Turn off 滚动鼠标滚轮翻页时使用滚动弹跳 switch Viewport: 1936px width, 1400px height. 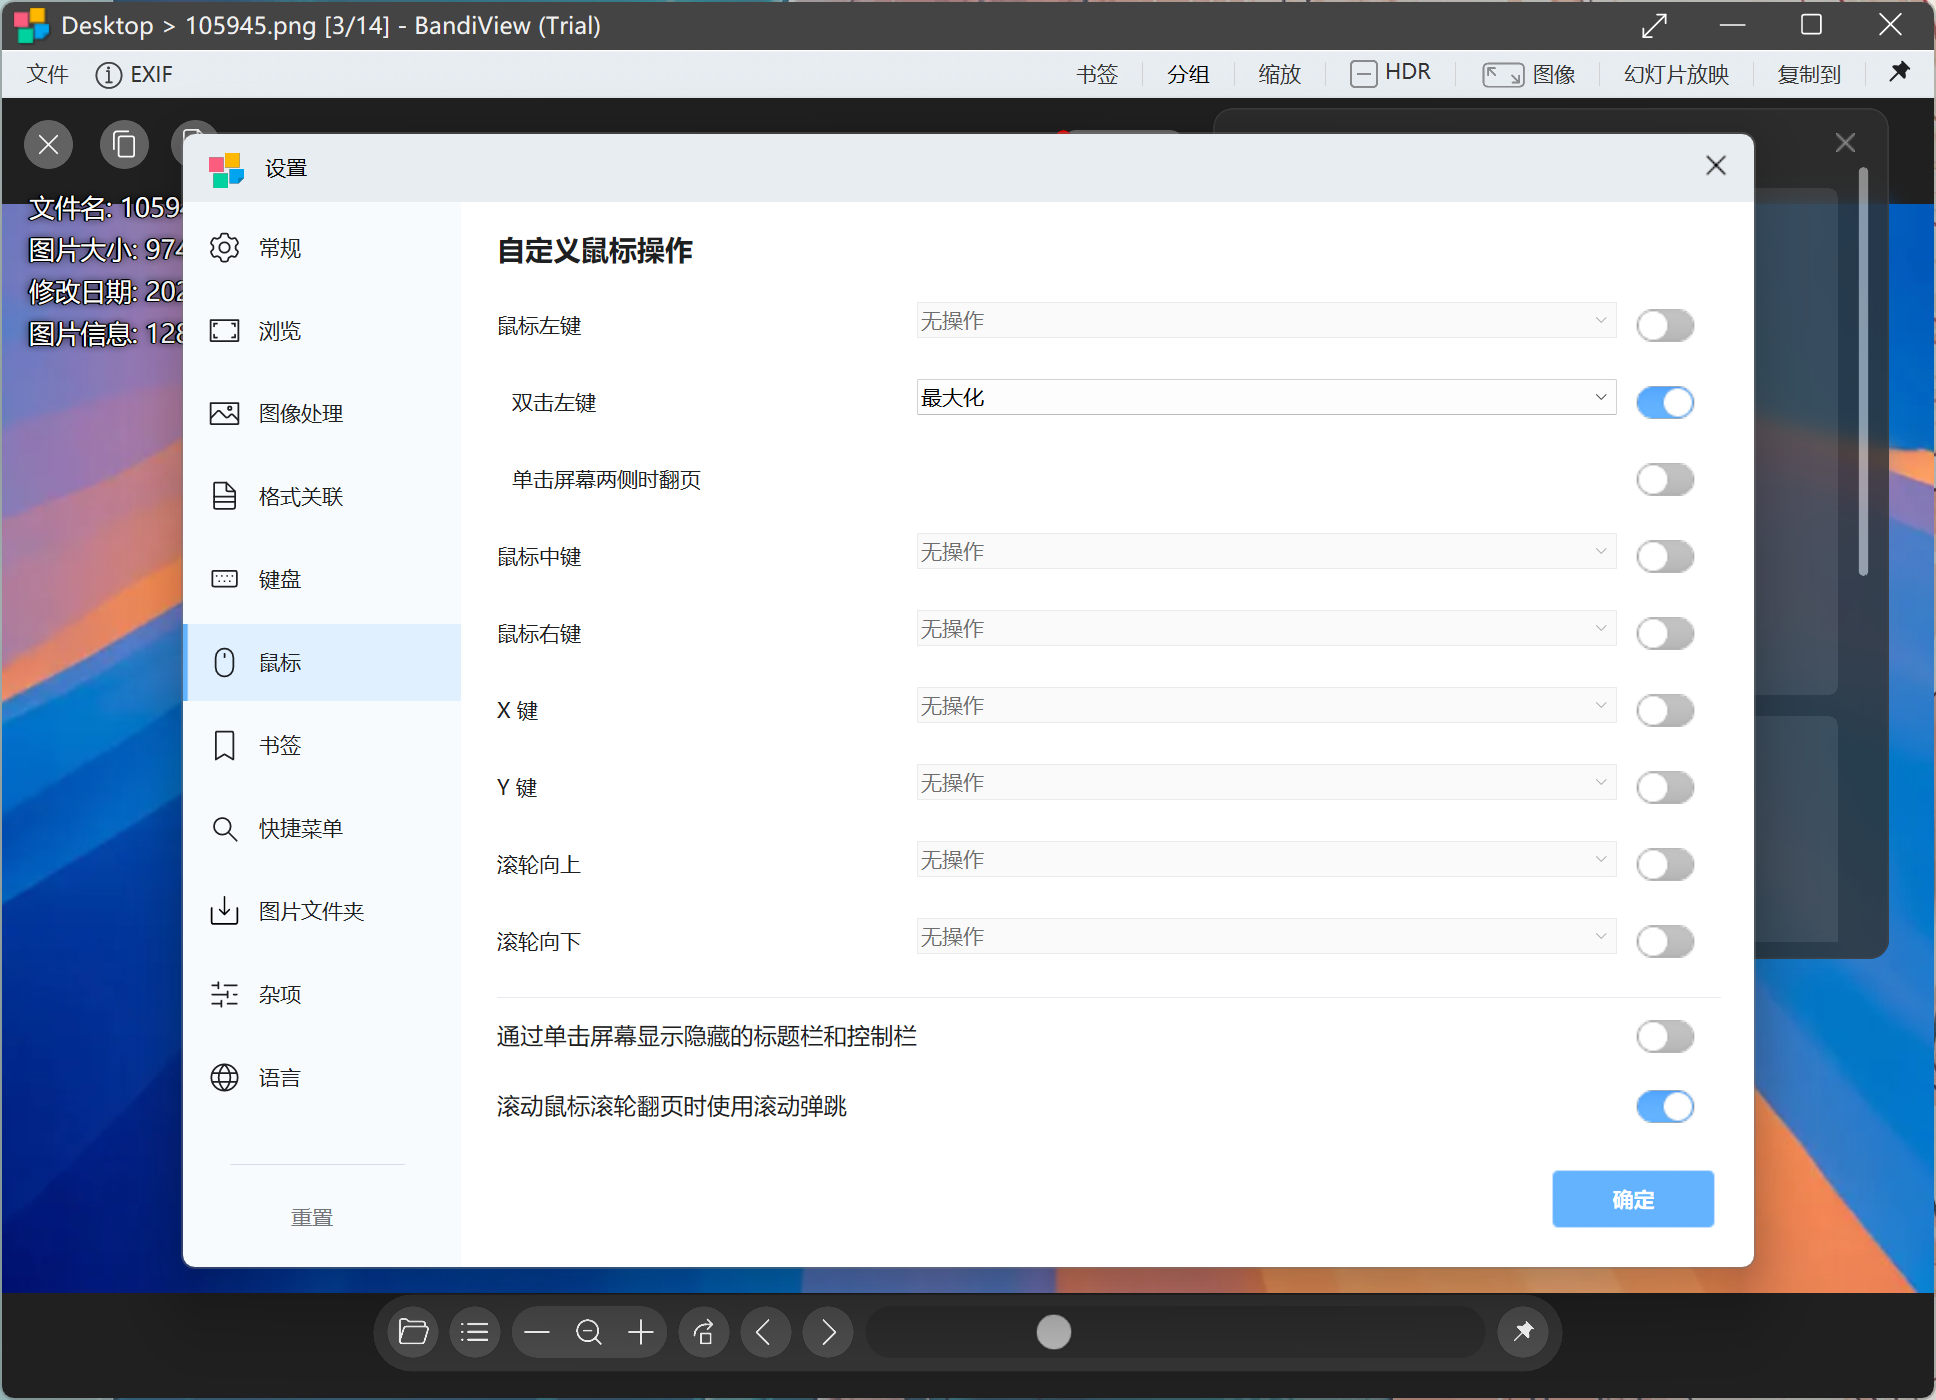[1665, 1107]
